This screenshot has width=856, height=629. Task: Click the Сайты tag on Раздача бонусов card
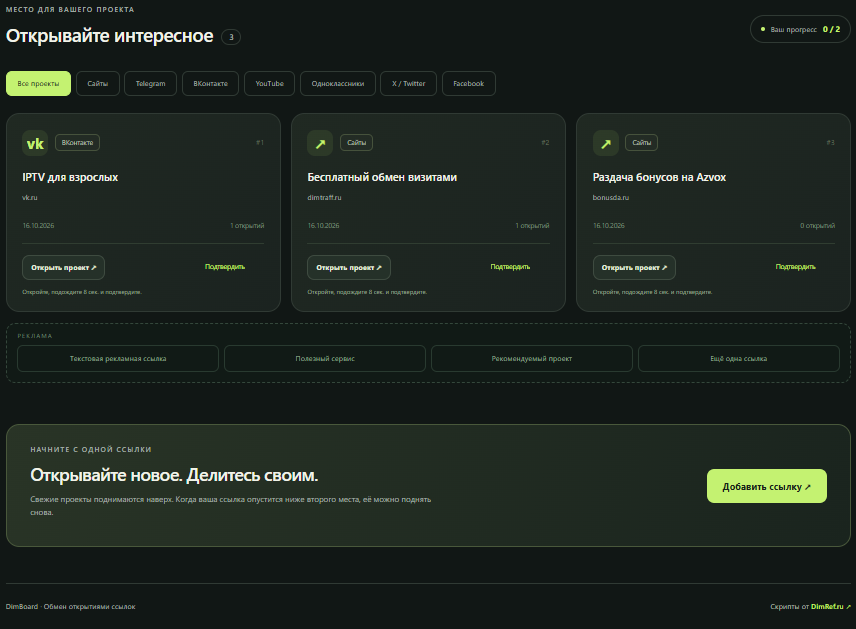coord(641,143)
